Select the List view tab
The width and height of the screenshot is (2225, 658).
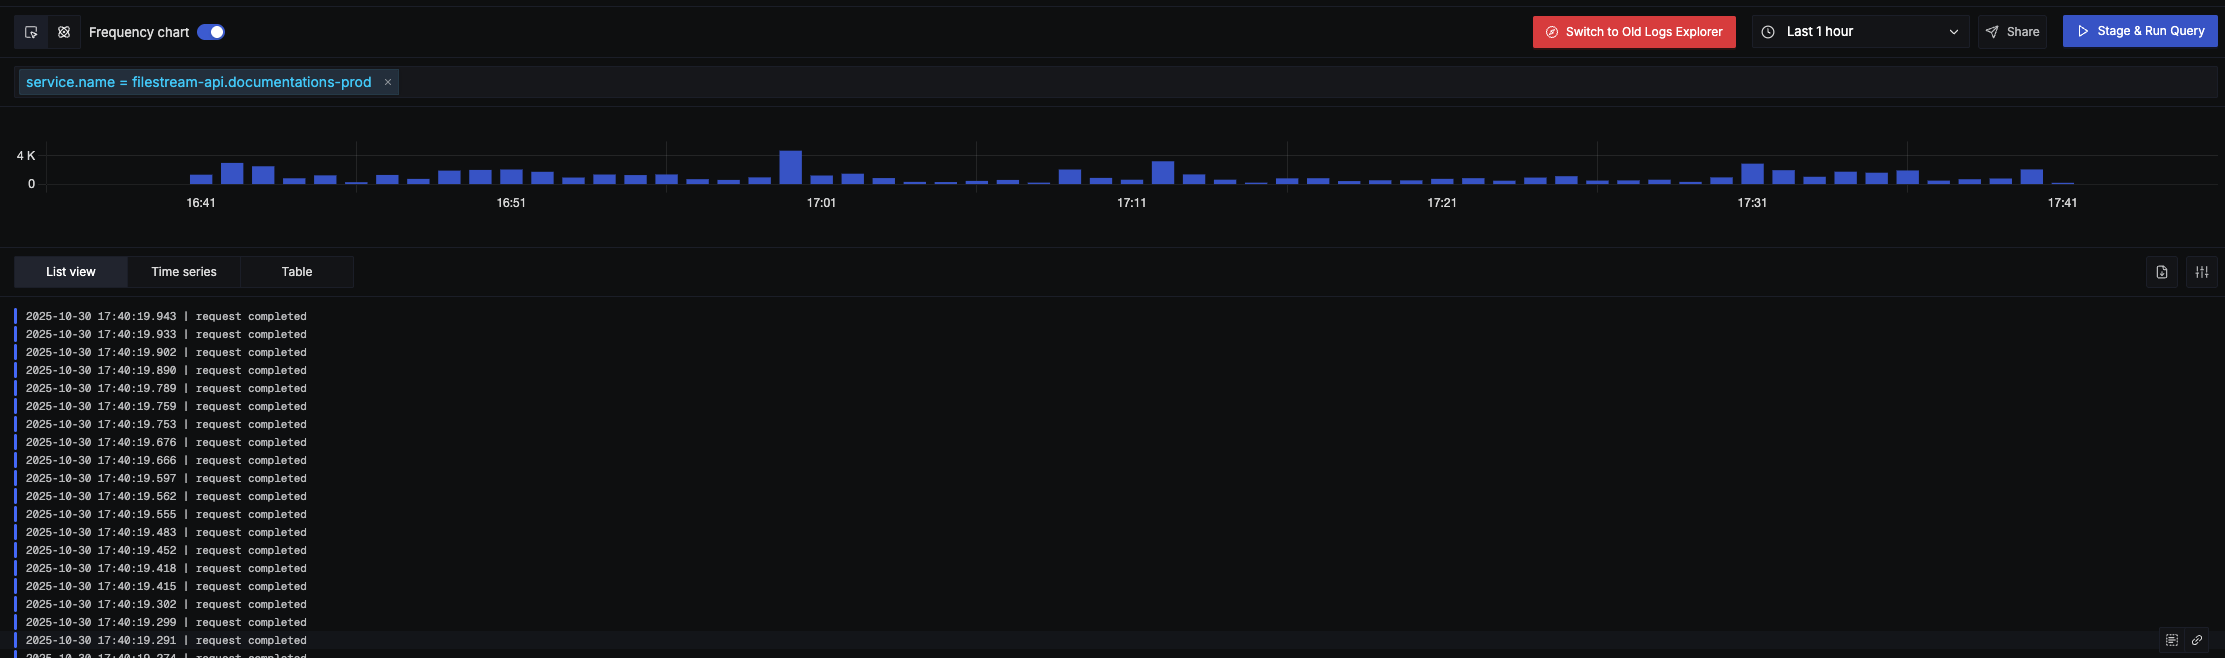[71, 272]
